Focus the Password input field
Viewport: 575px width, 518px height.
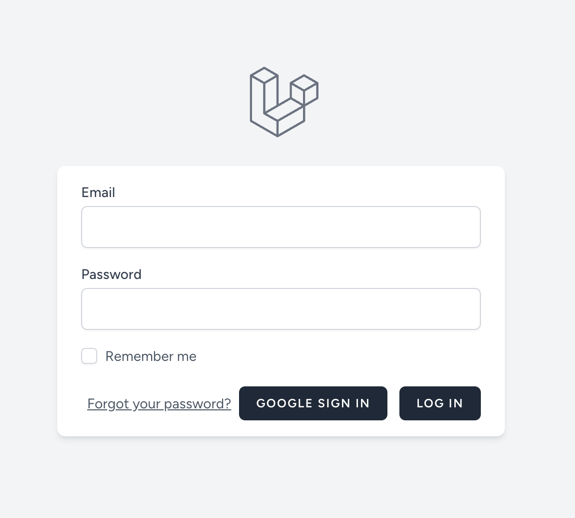tap(281, 309)
